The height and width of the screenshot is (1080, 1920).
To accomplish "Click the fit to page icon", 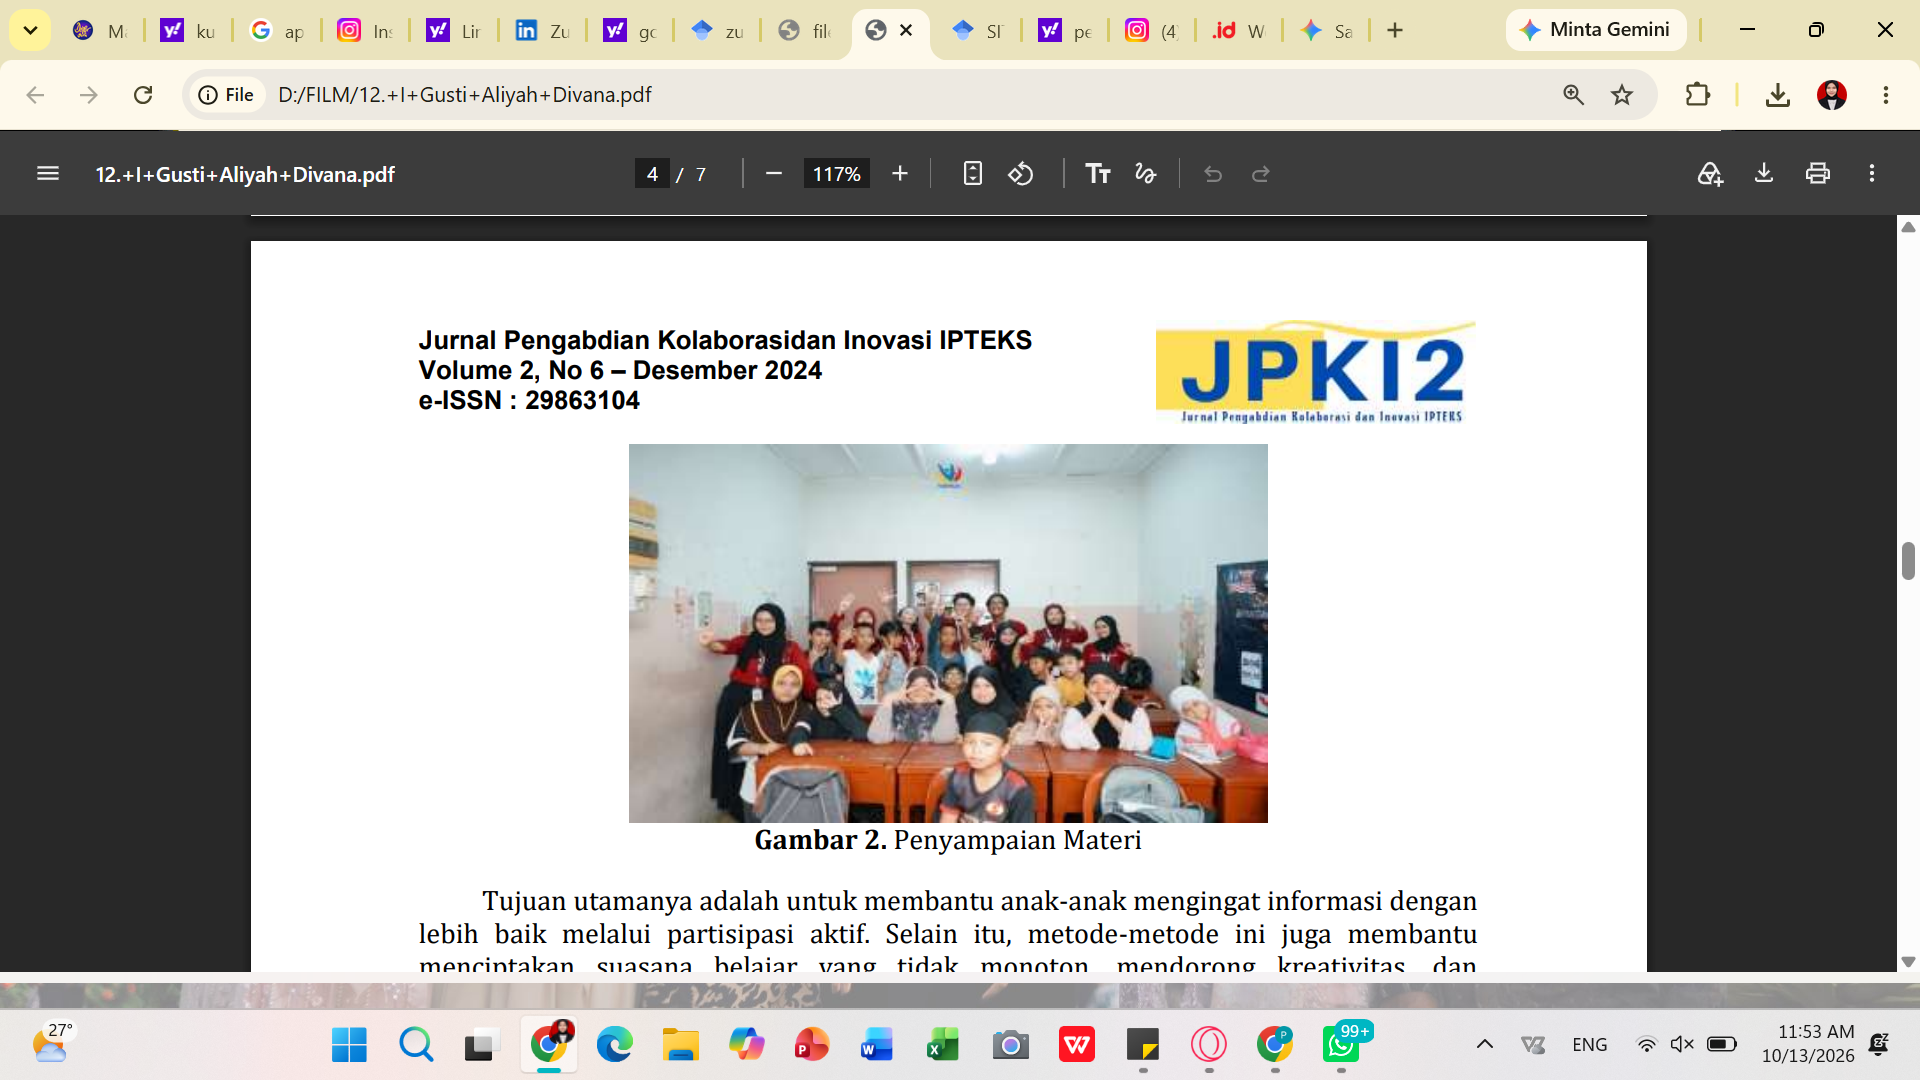I will coord(972,174).
